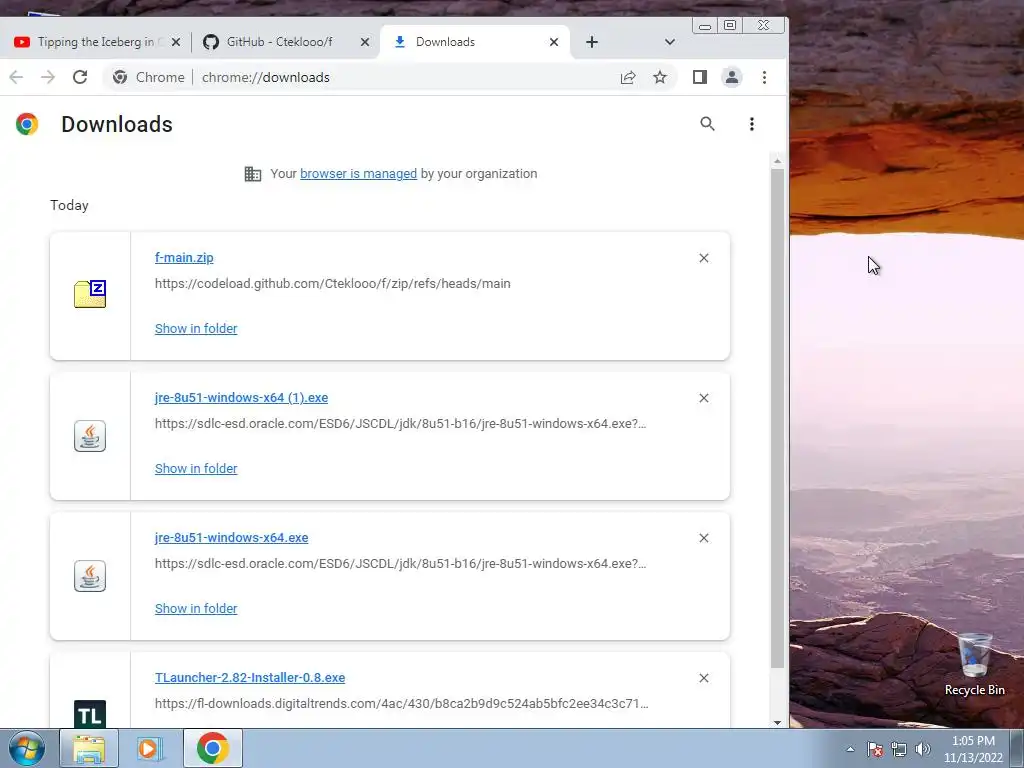
Task: Click the Chrome taskbar button
Action: (212, 748)
